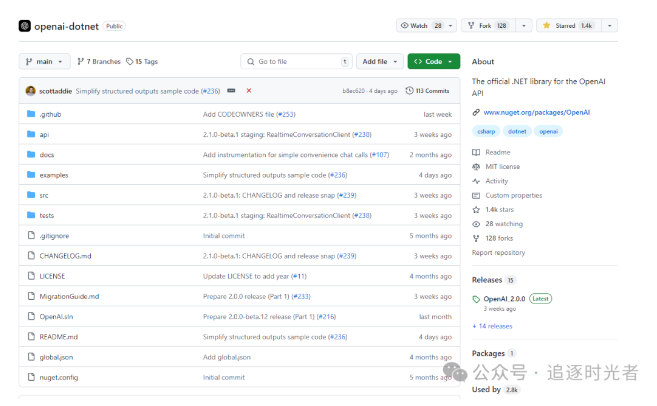The width and height of the screenshot is (657, 406).
Task: Click the OpenAI.sln file icon
Action: click(31, 316)
